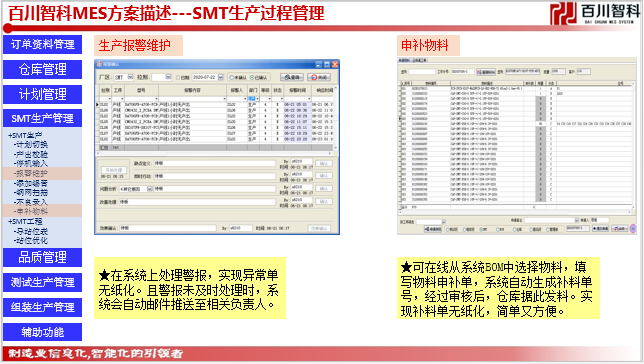Click the 改善处理 text input field

tap(197, 202)
